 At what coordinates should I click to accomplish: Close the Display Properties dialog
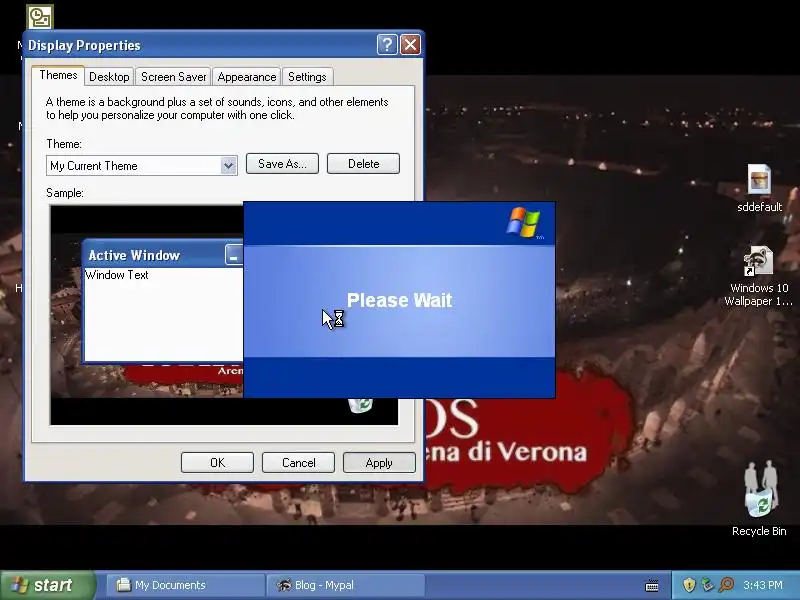(x=411, y=44)
